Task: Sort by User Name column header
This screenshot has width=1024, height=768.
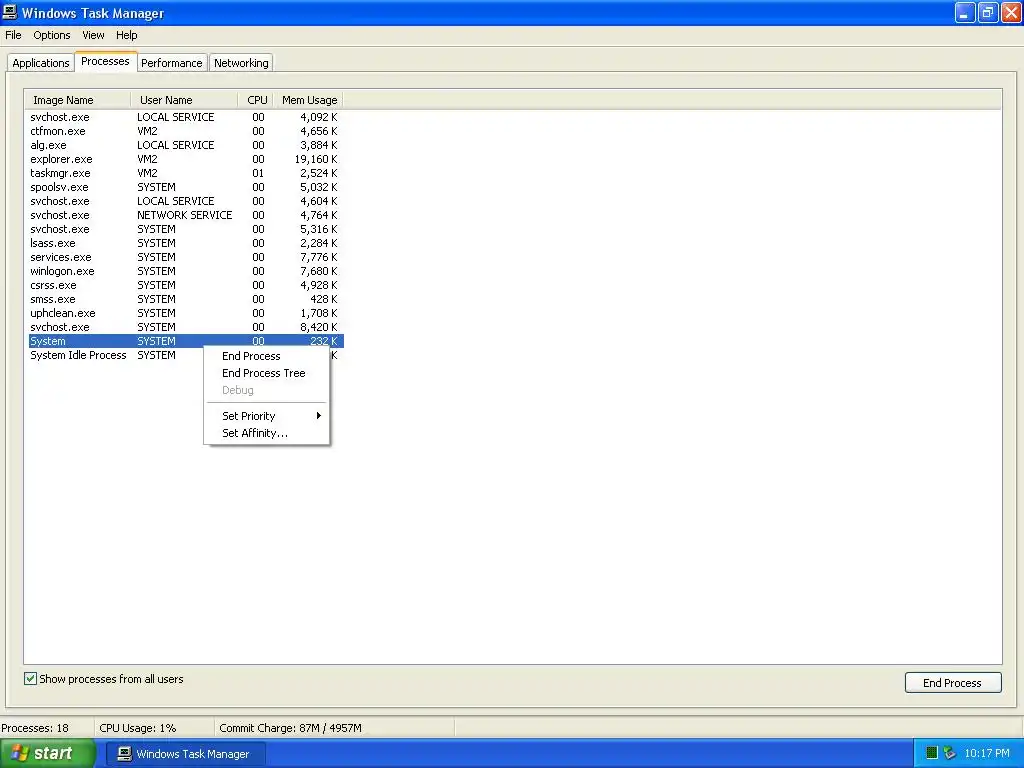Action: (x=184, y=100)
